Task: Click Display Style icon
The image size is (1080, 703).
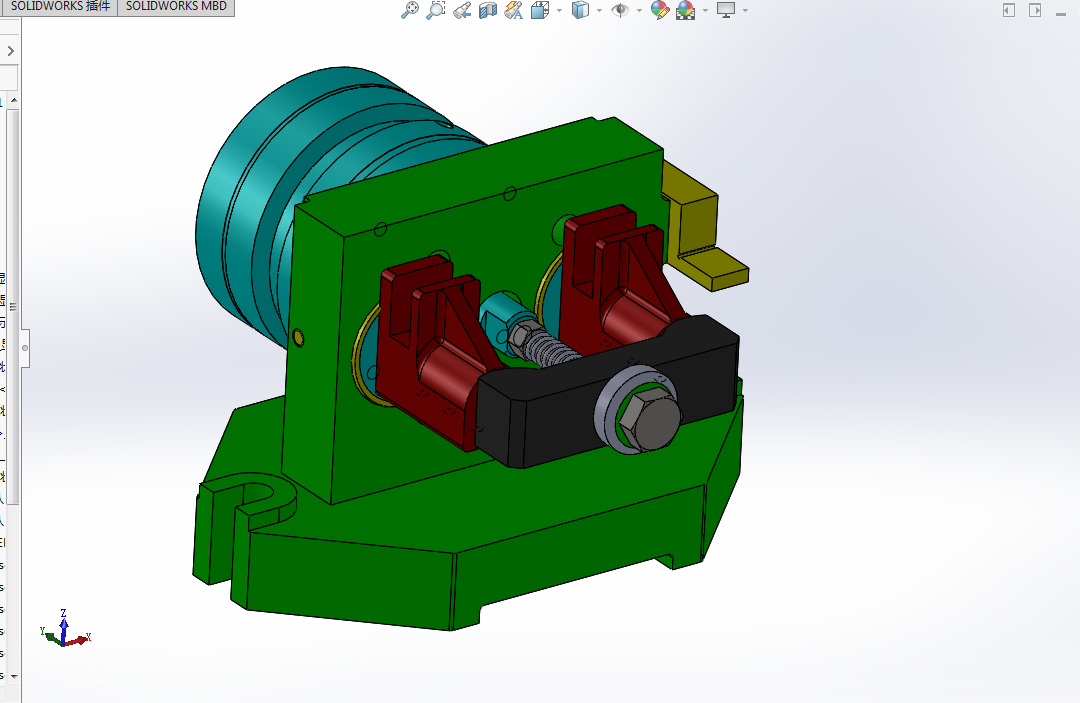Action: [x=581, y=10]
